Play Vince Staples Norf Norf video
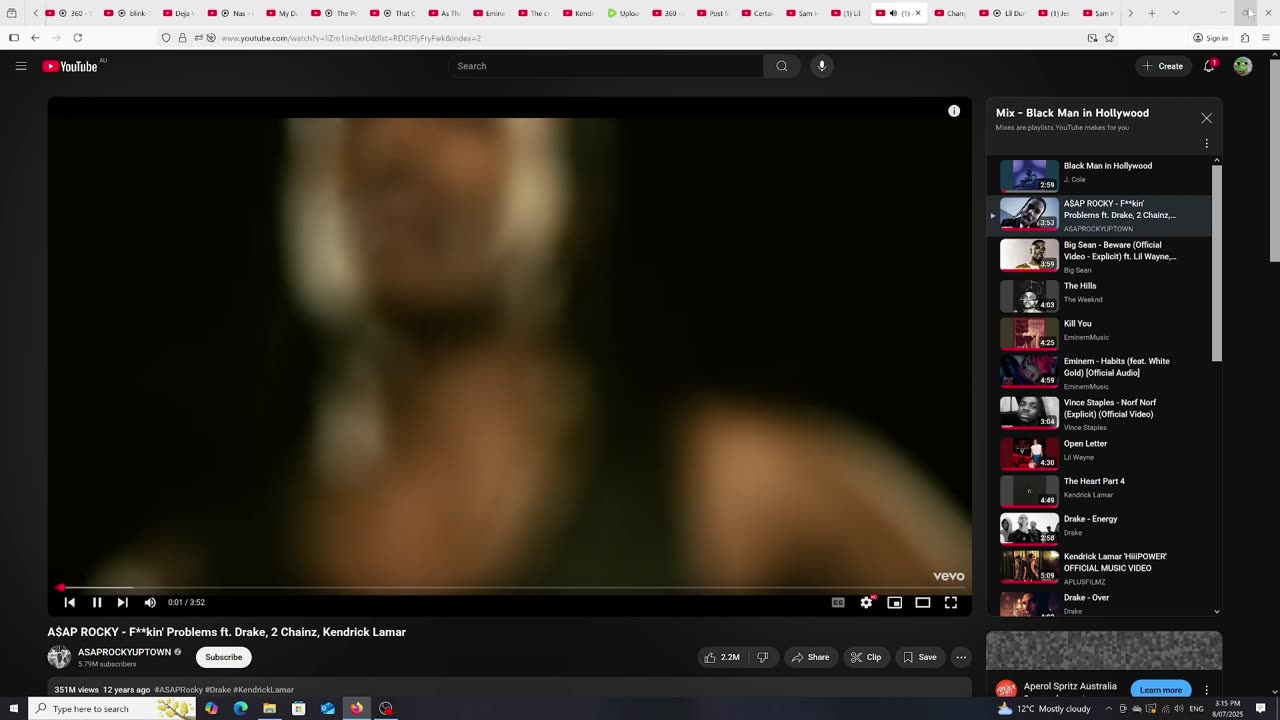The height and width of the screenshot is (720, 1280). pyautogui.click(x=1098, y=413)
